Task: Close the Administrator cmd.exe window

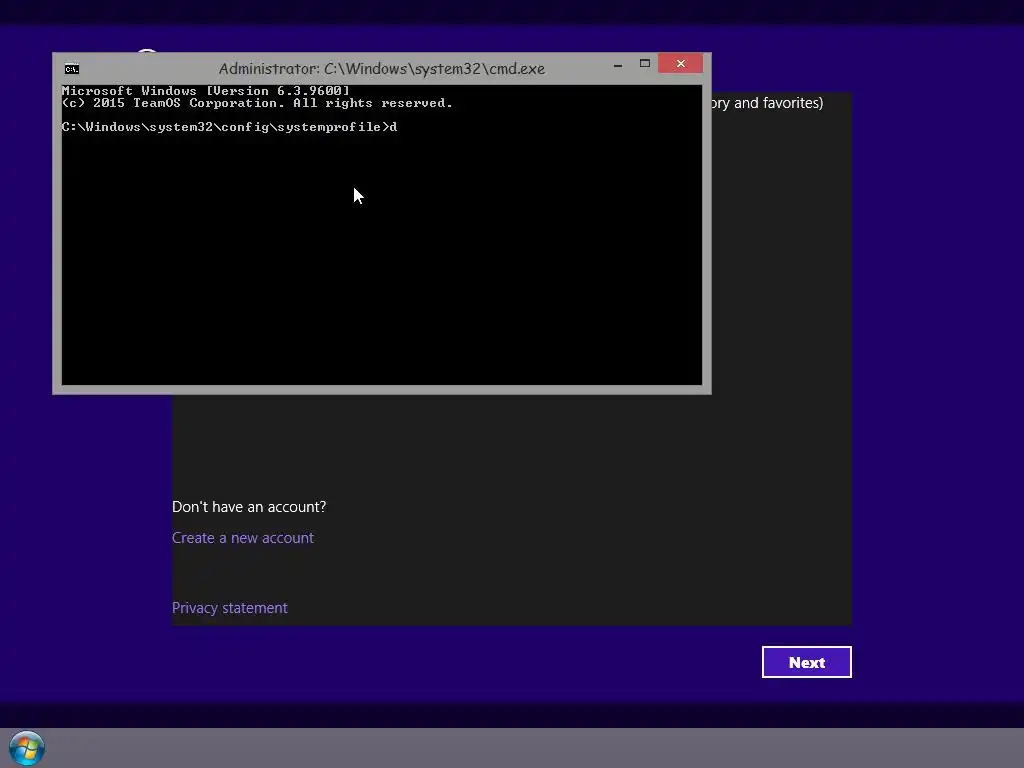Action: pyautogui.click(x=680, y=63)
